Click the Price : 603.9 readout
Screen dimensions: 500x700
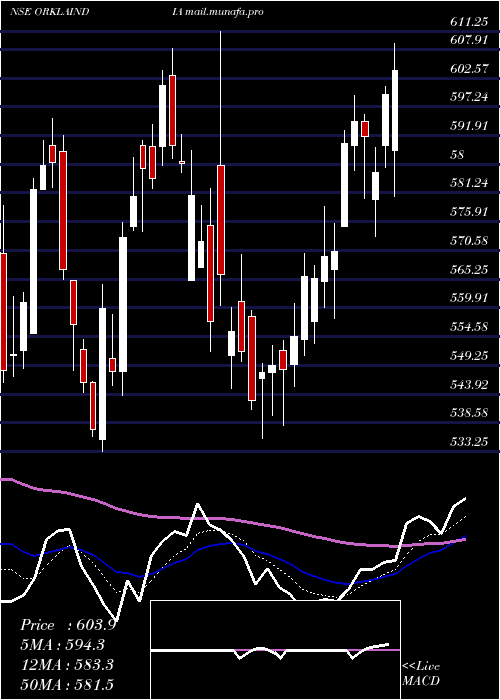pos(68,625)
